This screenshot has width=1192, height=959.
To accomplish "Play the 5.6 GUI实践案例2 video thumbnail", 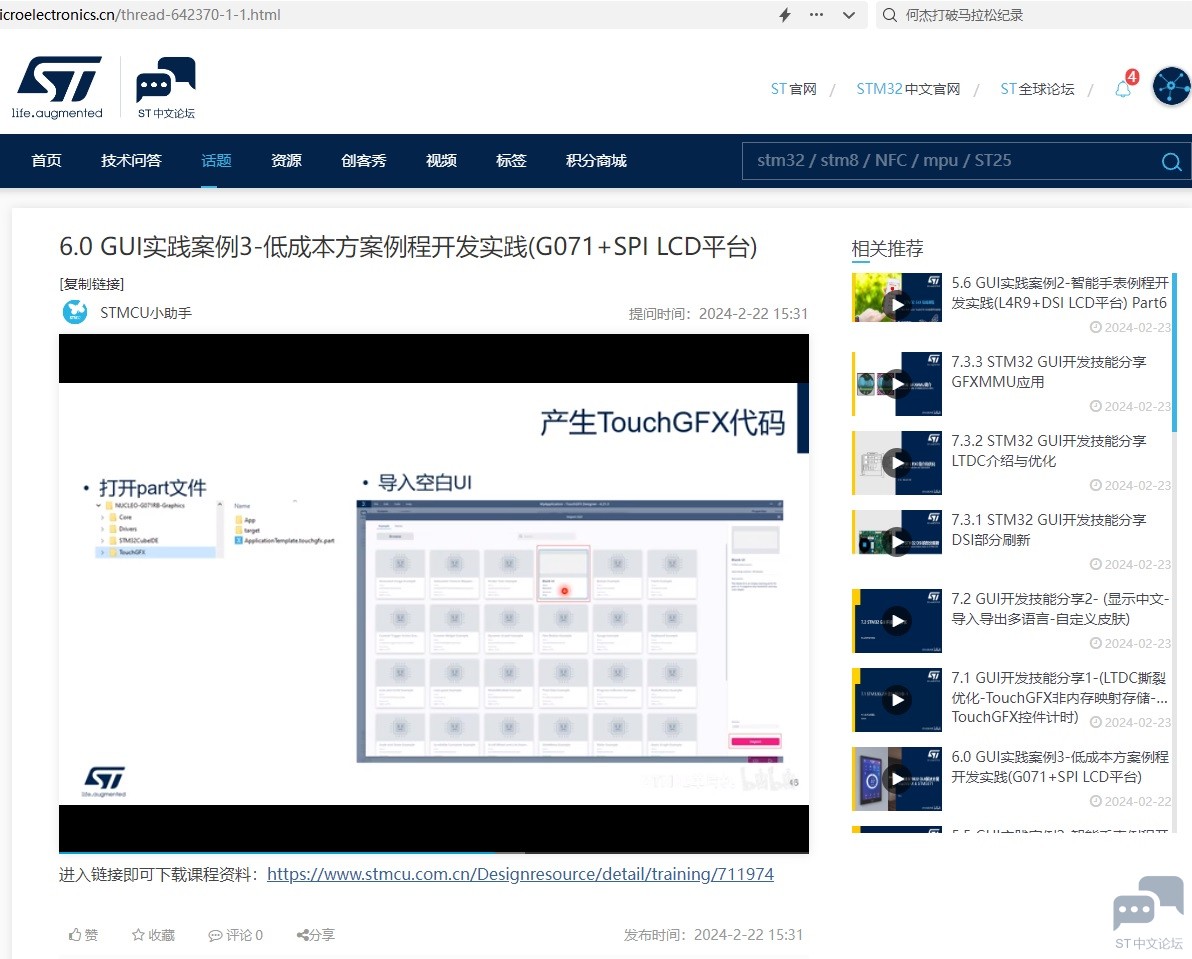I will [897, 297].
